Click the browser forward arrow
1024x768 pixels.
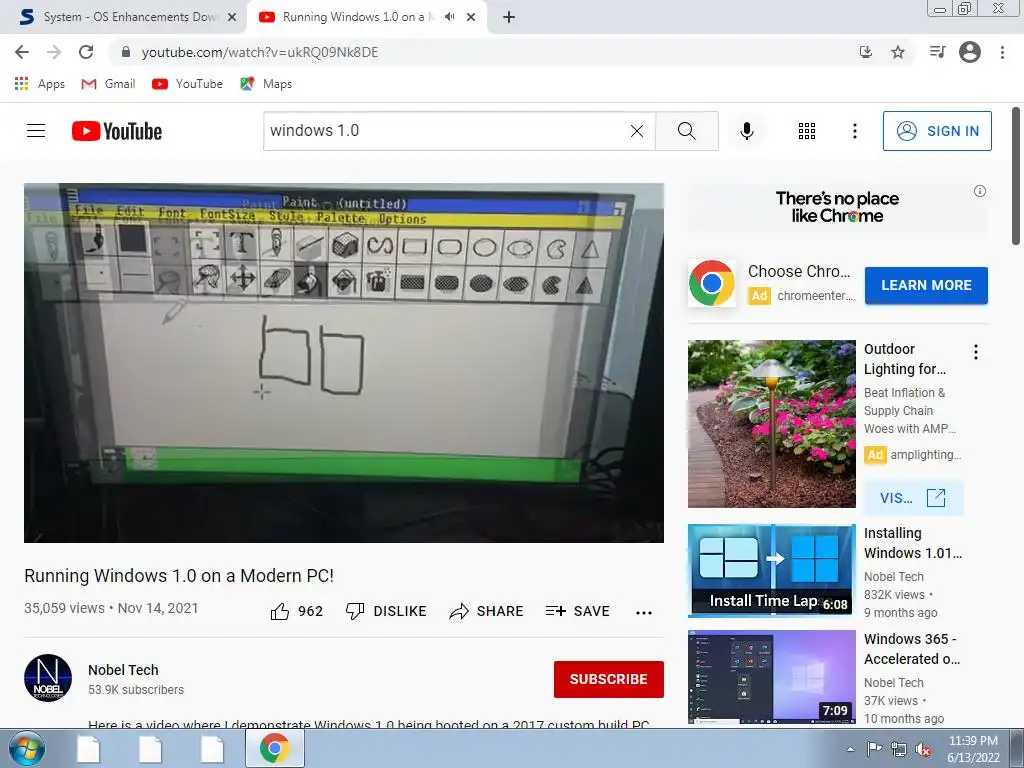pos(54,52)
